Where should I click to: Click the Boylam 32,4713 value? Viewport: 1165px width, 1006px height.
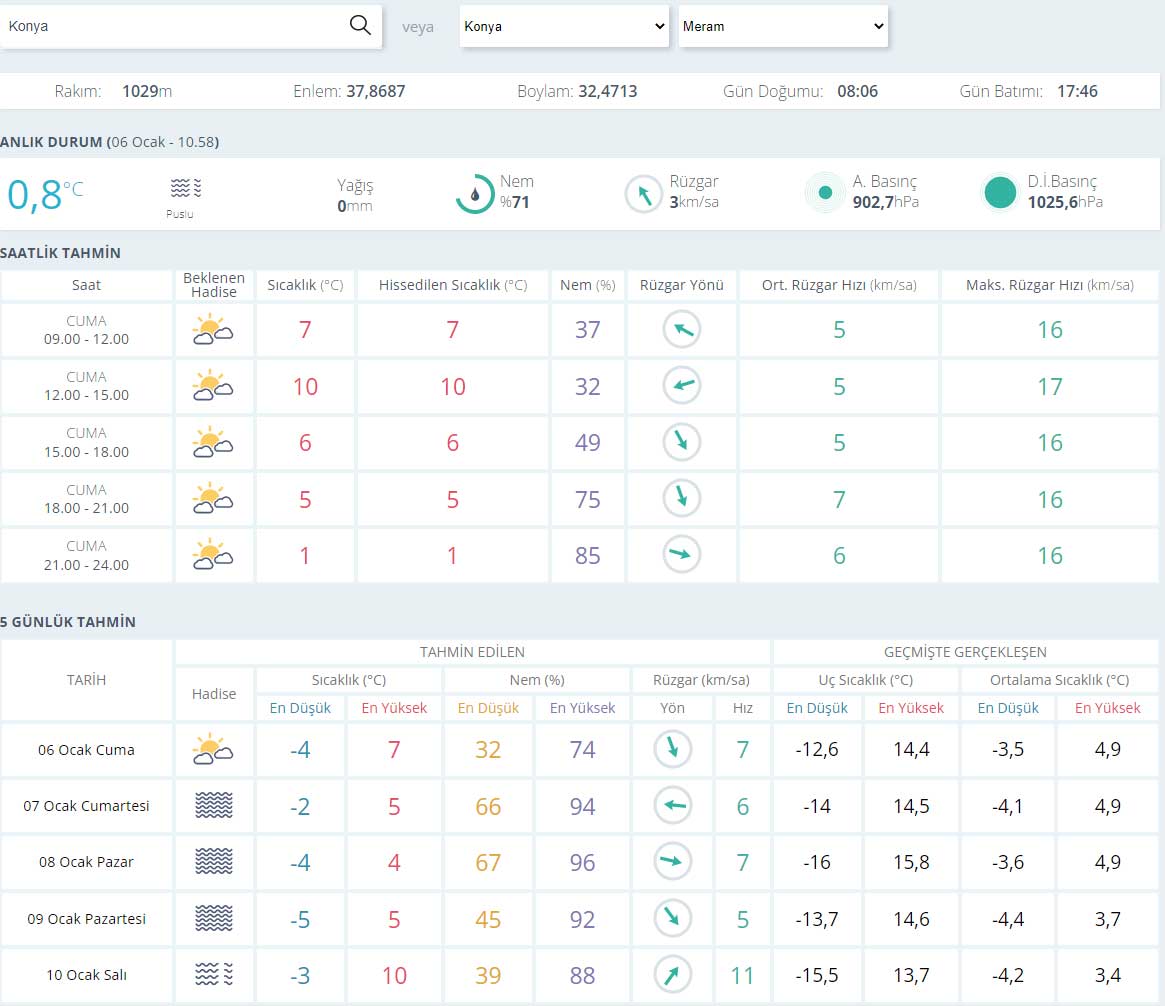click(x=608, y=91)
